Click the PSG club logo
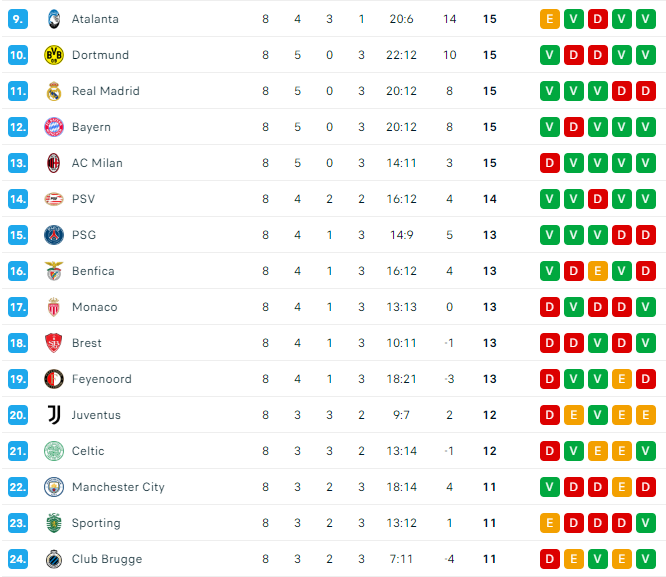666x577 pixels. (x=54, y=235)
